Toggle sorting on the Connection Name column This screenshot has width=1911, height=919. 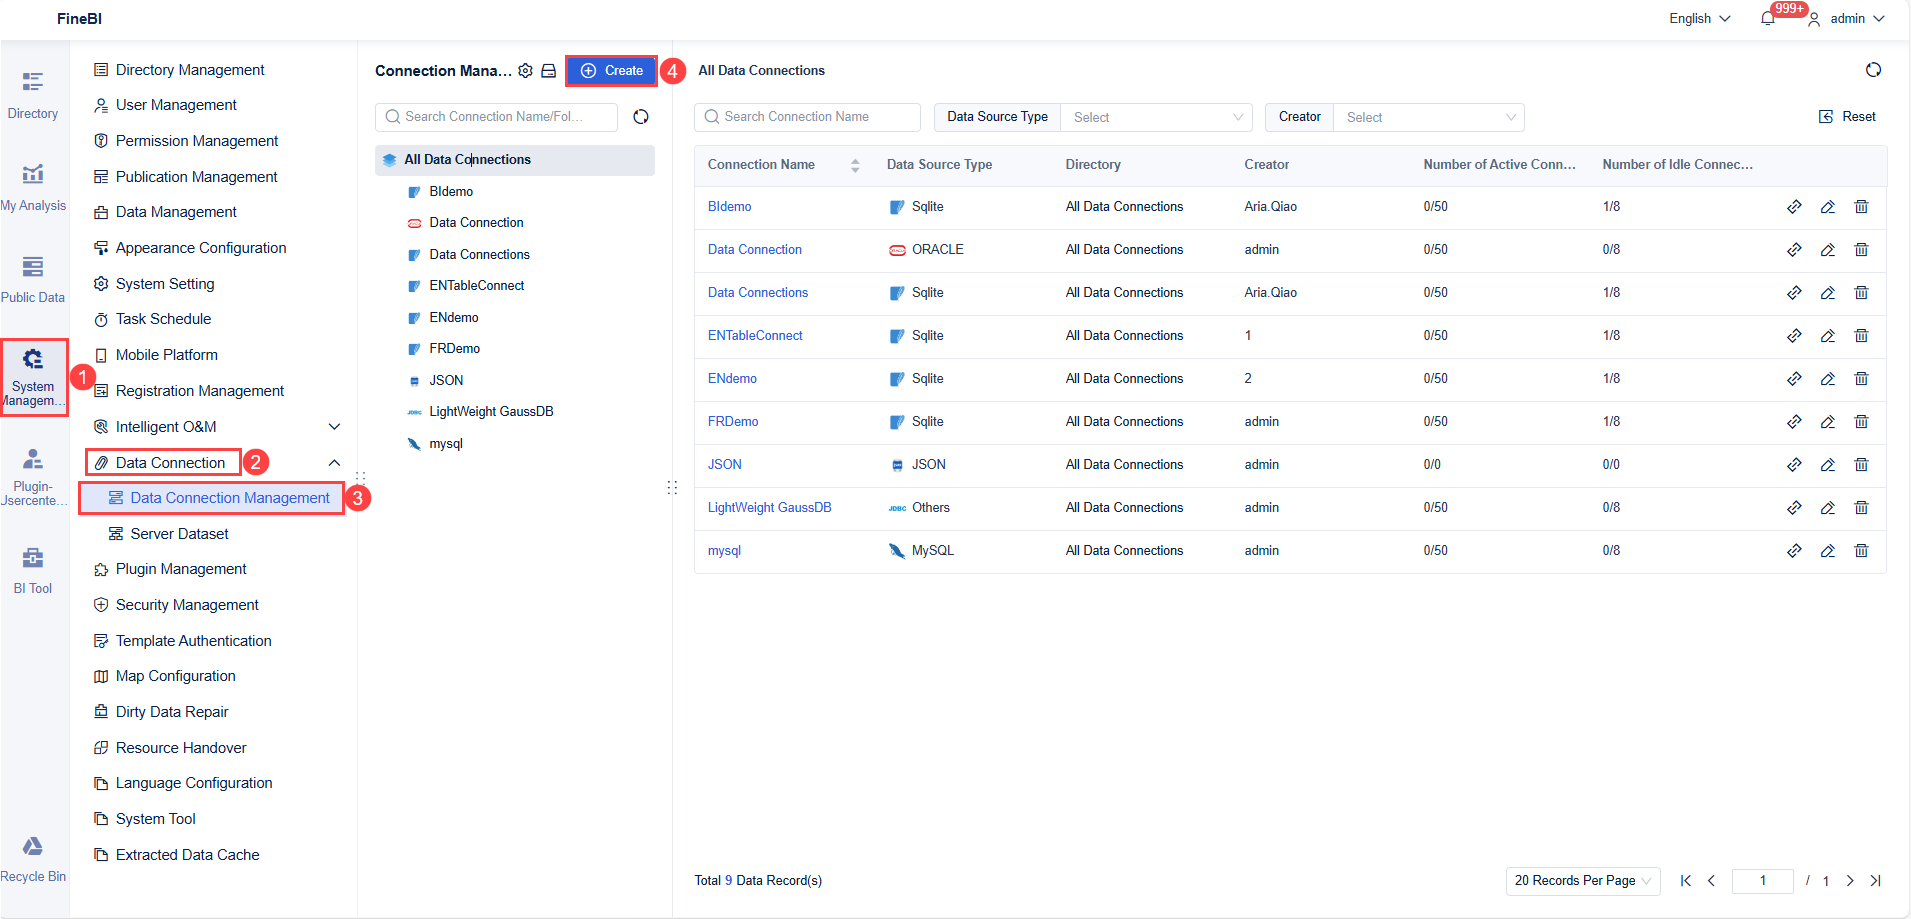pyautogui.click(x=855, y=164)
